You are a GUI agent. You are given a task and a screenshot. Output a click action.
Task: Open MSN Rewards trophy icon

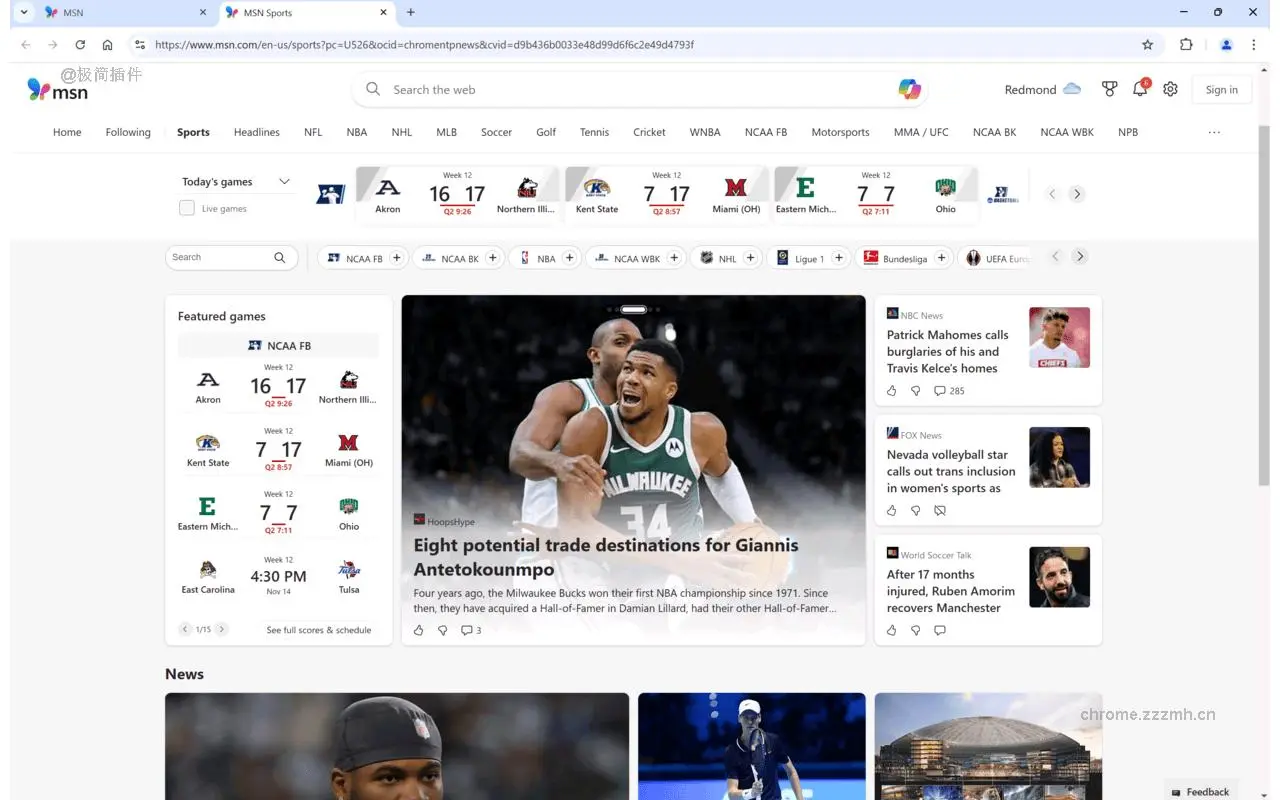(1109, 89)
